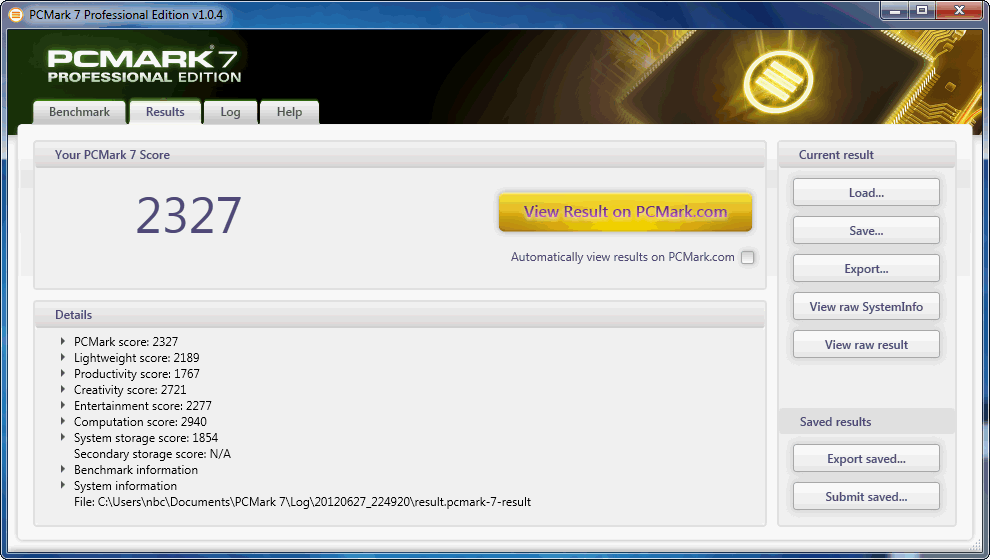Screen dimensions: 990x560
Task: Click the Save... button
Action: point(866,230)
